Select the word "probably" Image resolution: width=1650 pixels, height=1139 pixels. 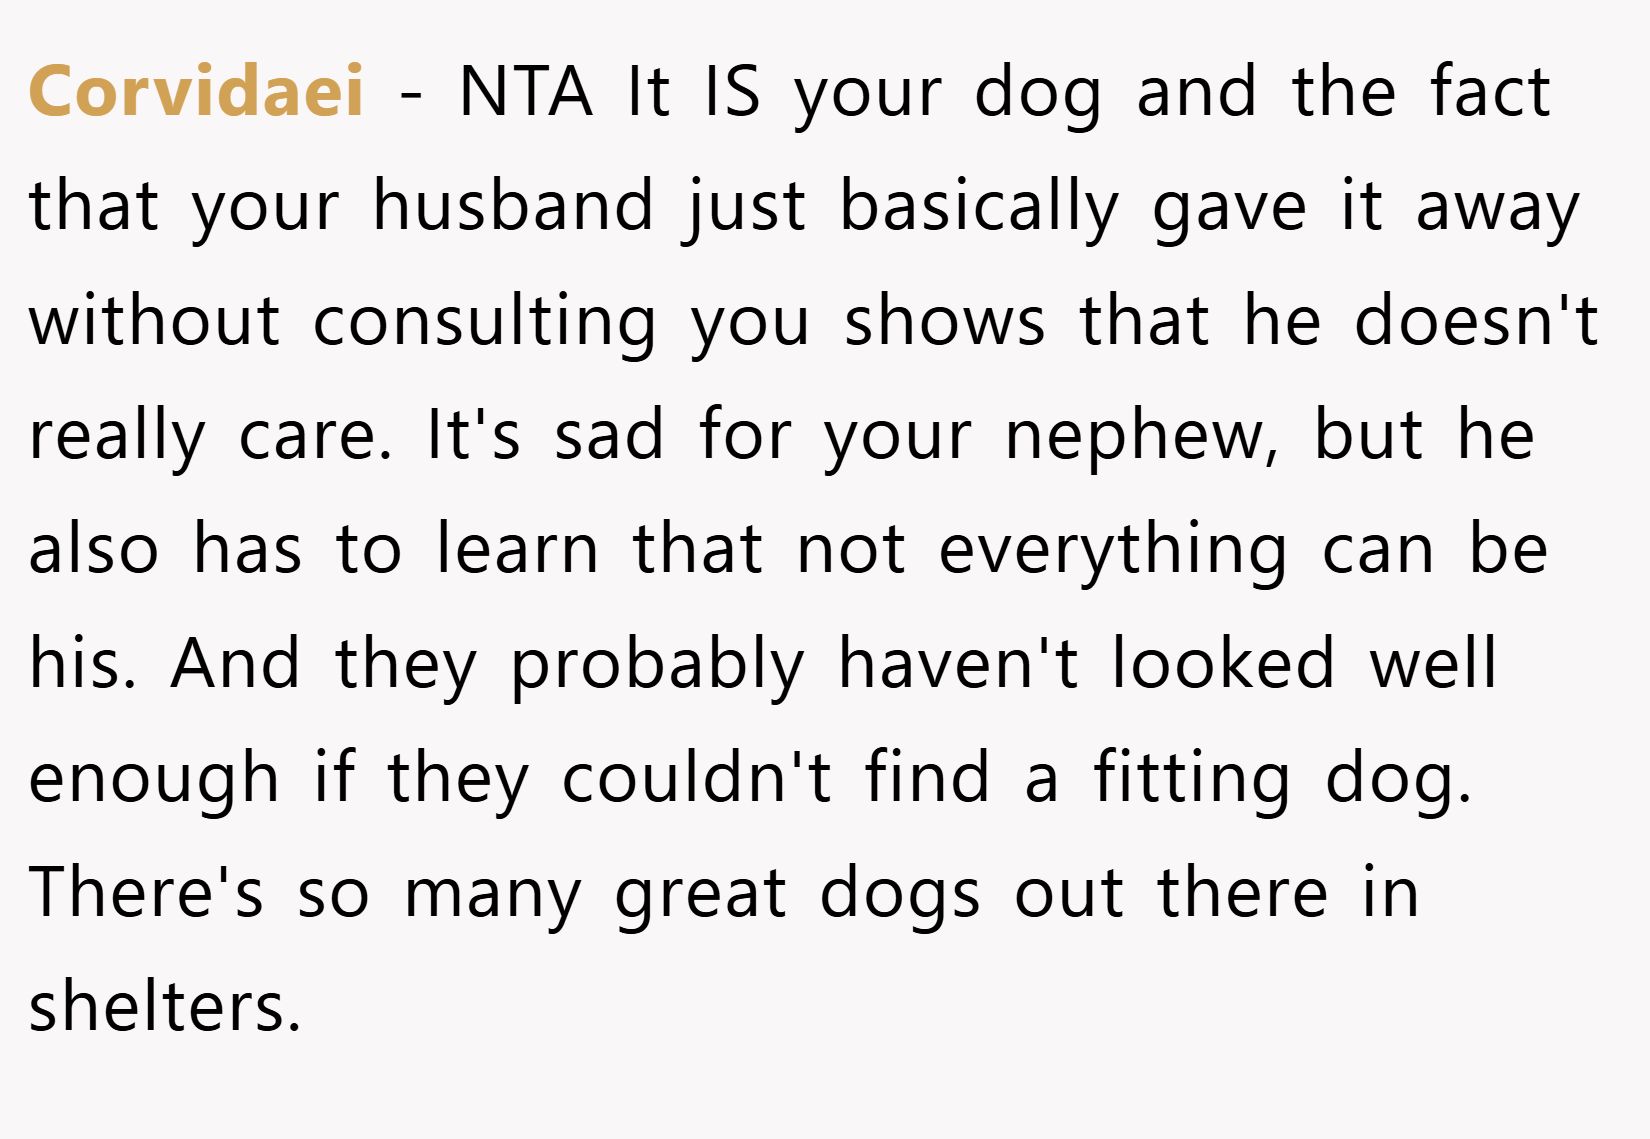(x=657, y=665)
